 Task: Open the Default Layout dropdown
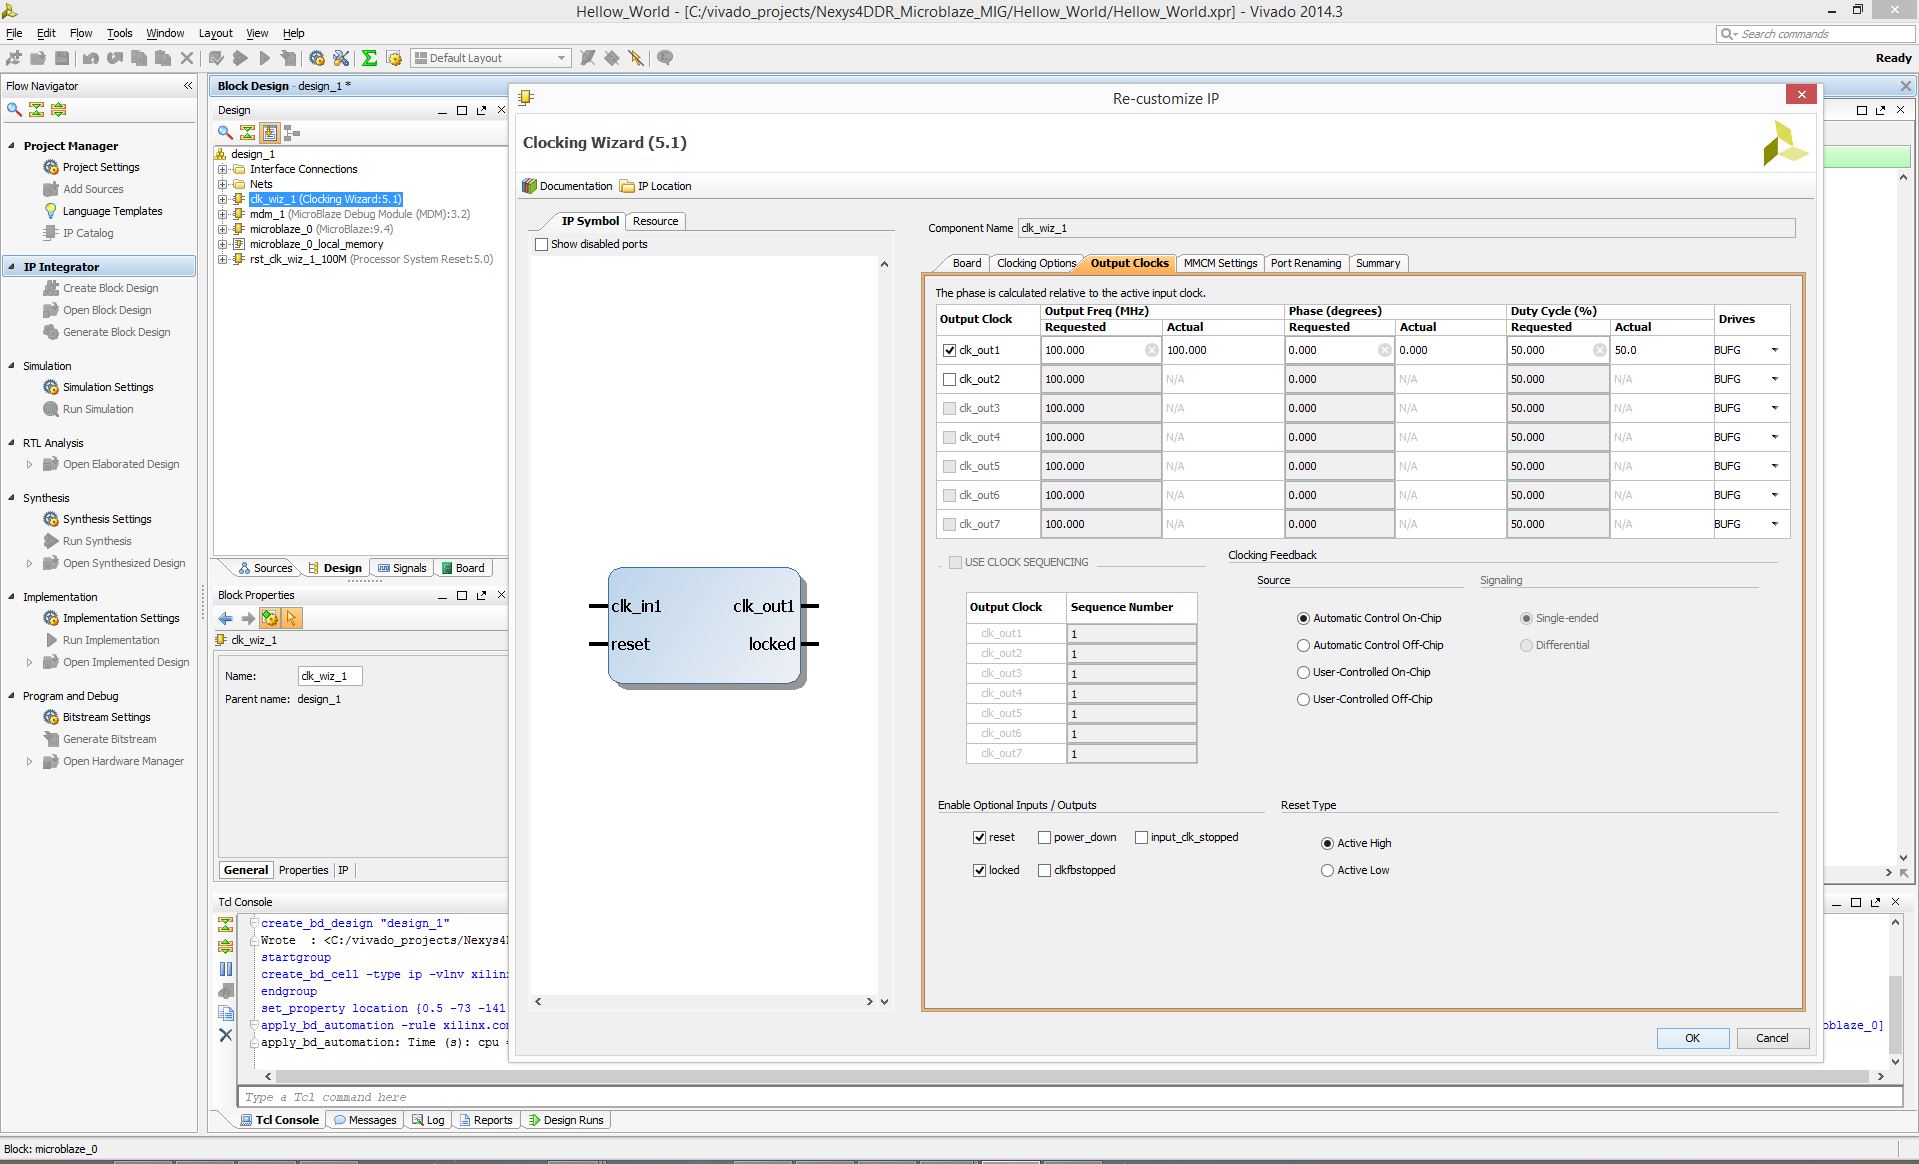click(x=491, y=58)
